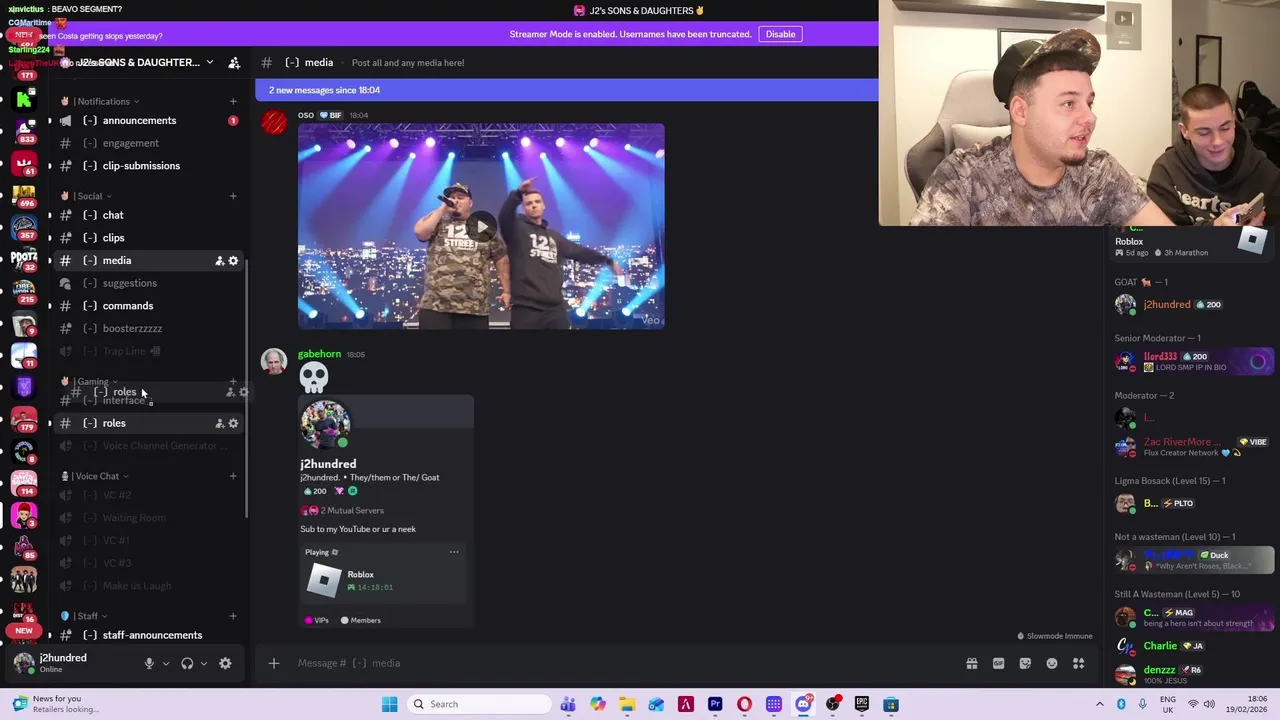Open the chat channel
The height and width of the screenshot is (720, 1280).
click(x=150, y=215)
